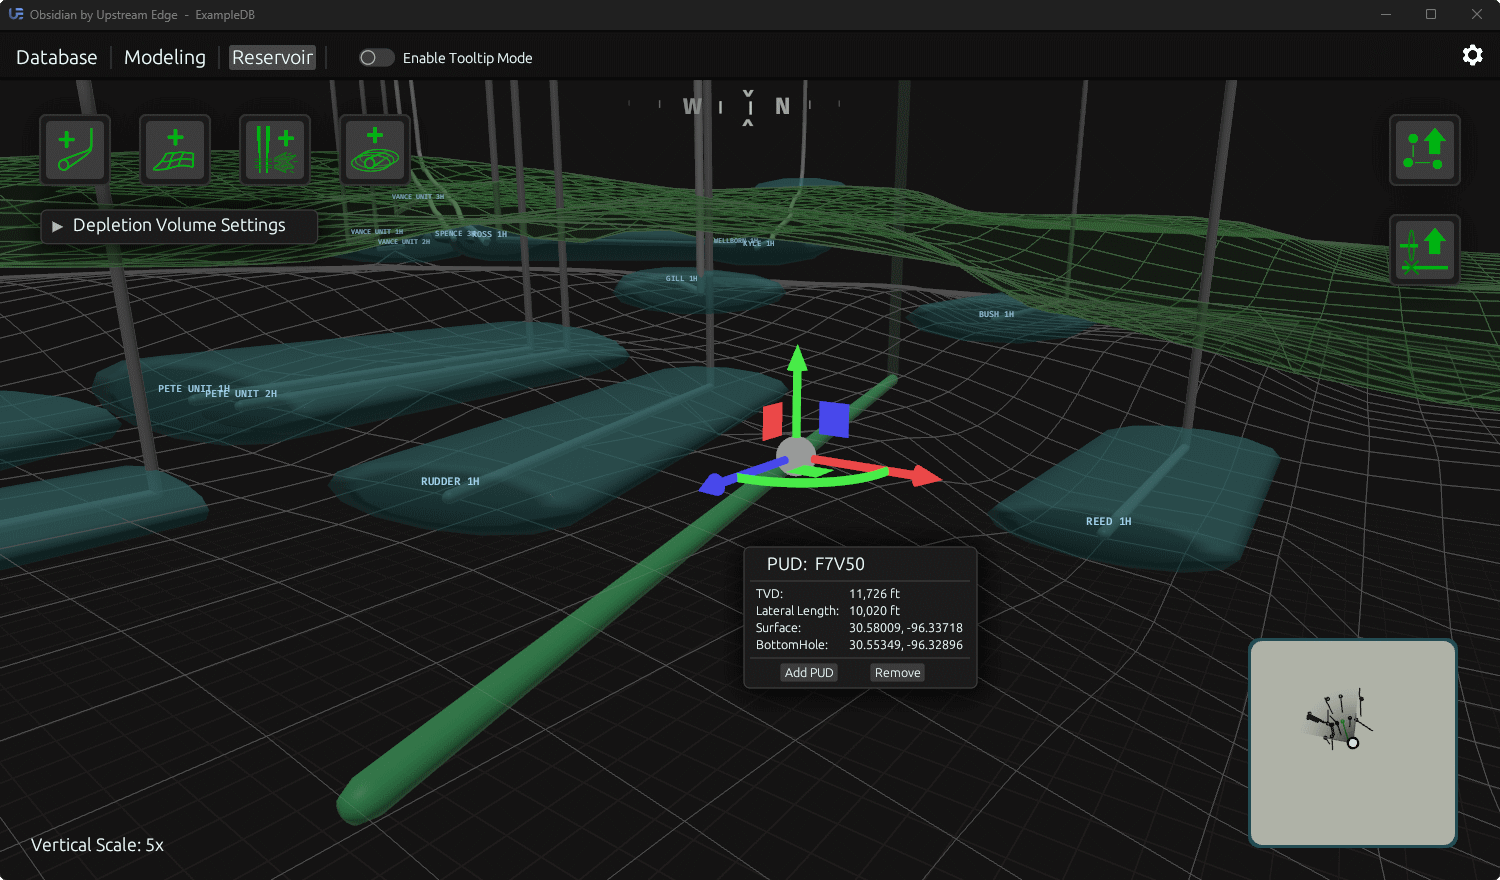
Task: Click the Surface coordinates 30.58009, -96.33718
Action: coord(906,628)
